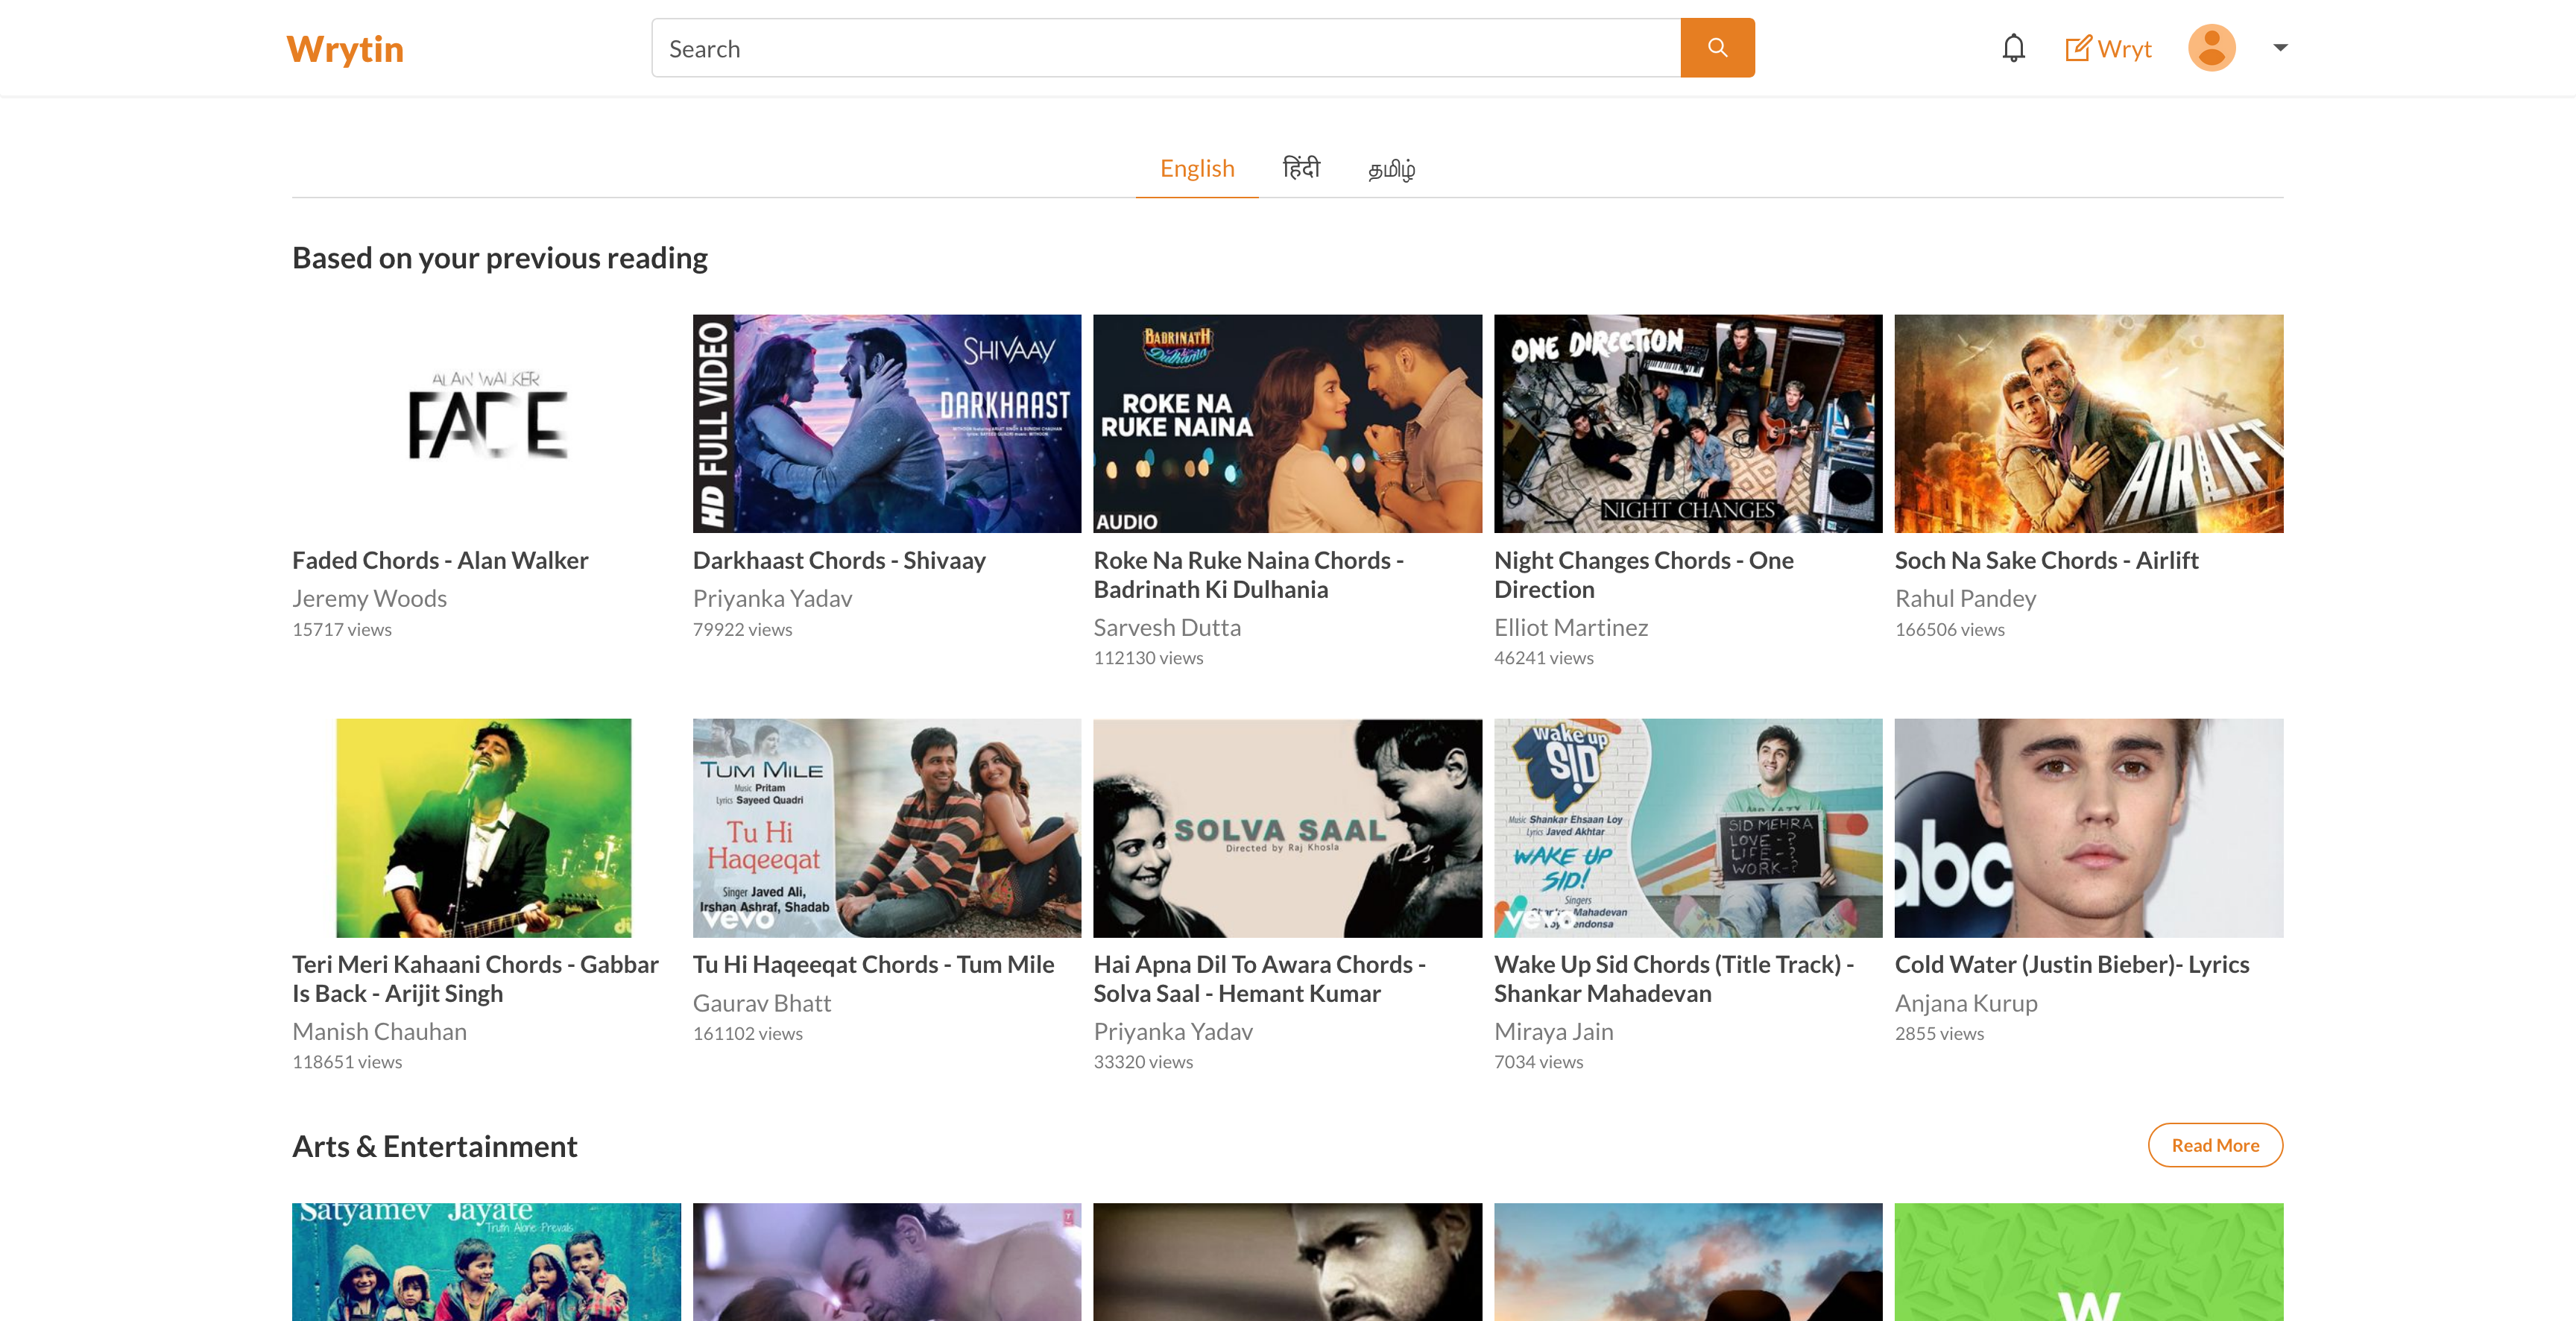
Task: Open the Justin Bieber thumbnail
Action: pos(2089,828)
